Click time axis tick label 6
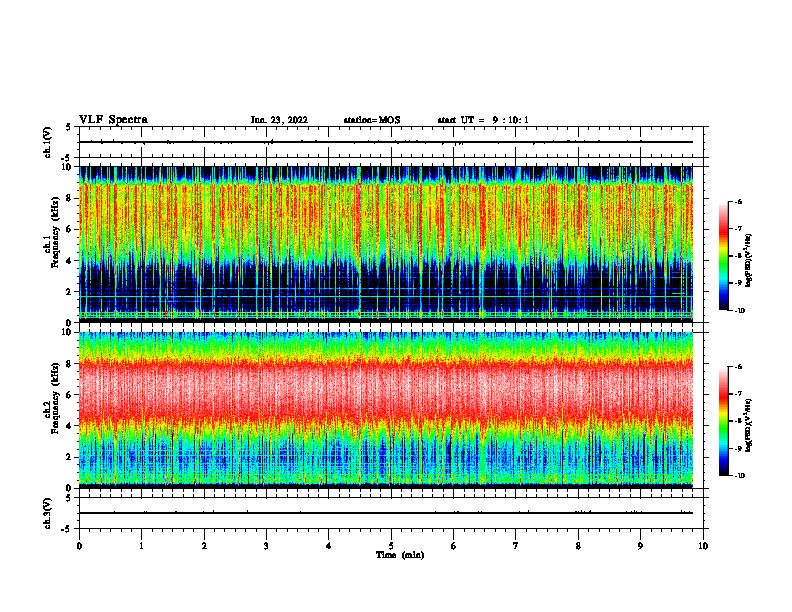The image size is (792, 612). [x=454, y=546]
